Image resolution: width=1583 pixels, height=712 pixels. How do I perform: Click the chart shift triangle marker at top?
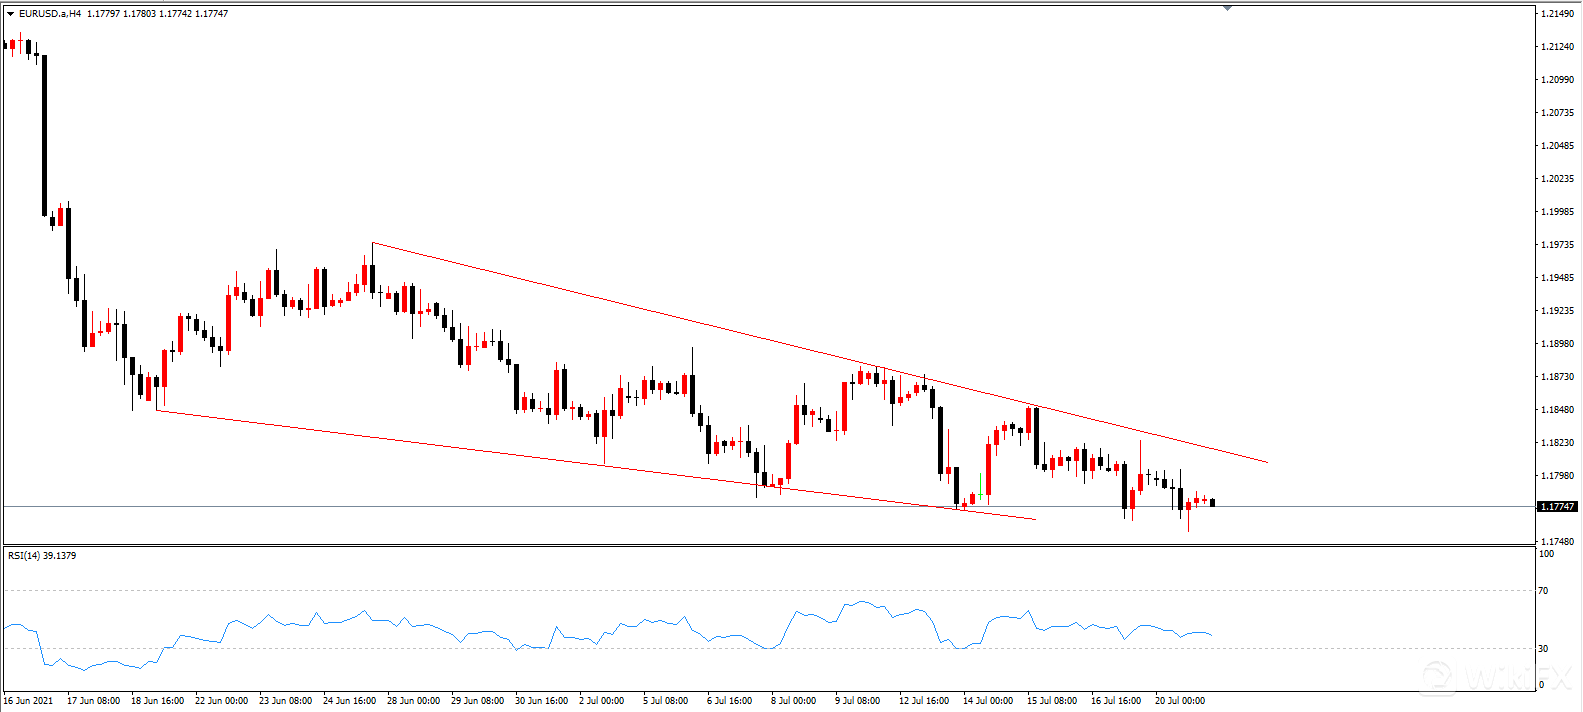[x=1227, y=8]
